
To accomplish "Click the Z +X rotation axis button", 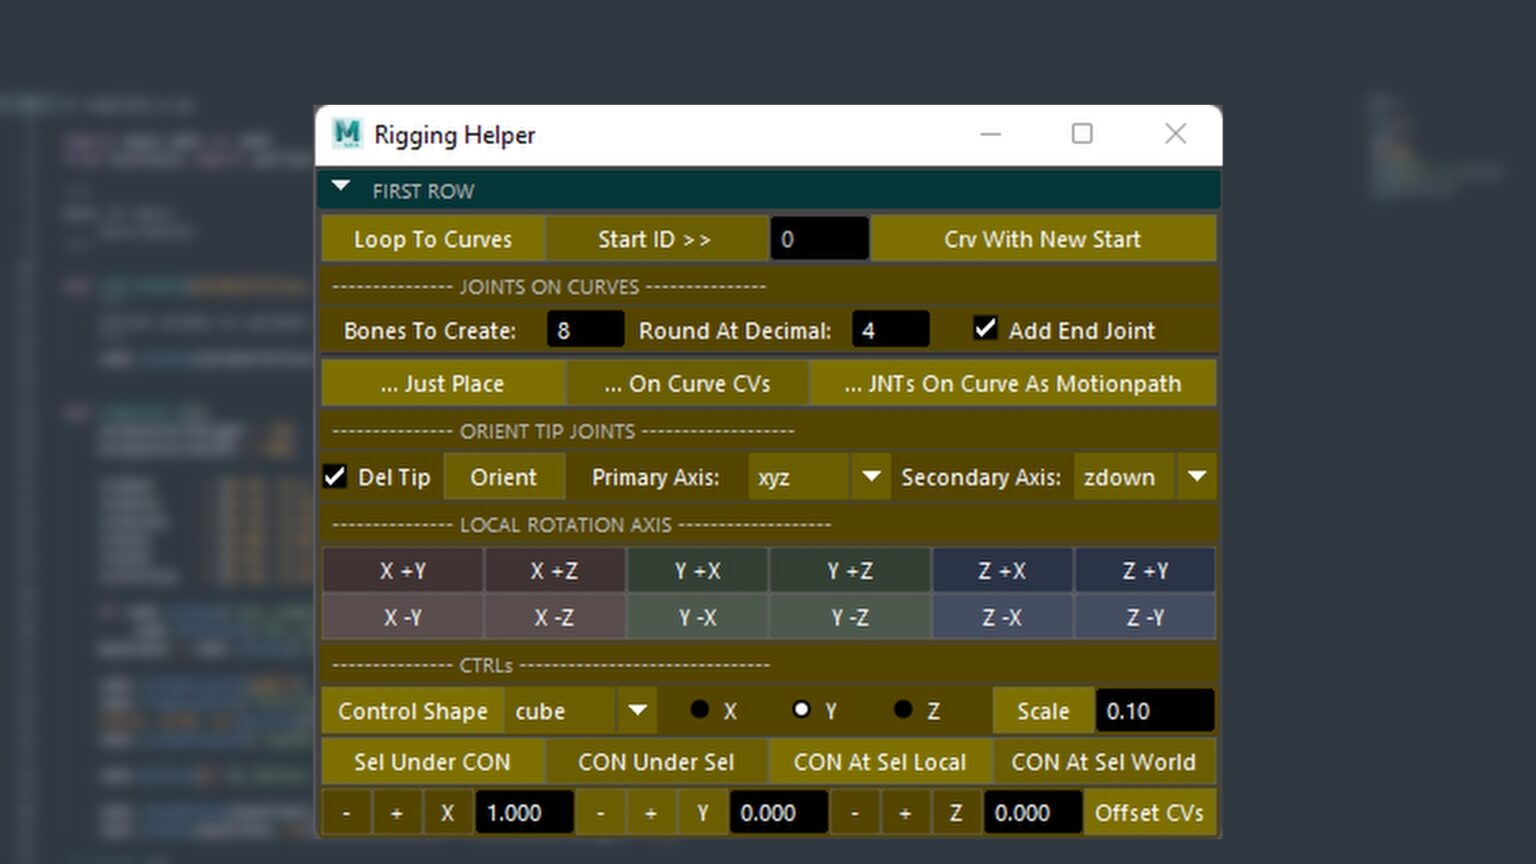I will click(x=1001, y=571).
